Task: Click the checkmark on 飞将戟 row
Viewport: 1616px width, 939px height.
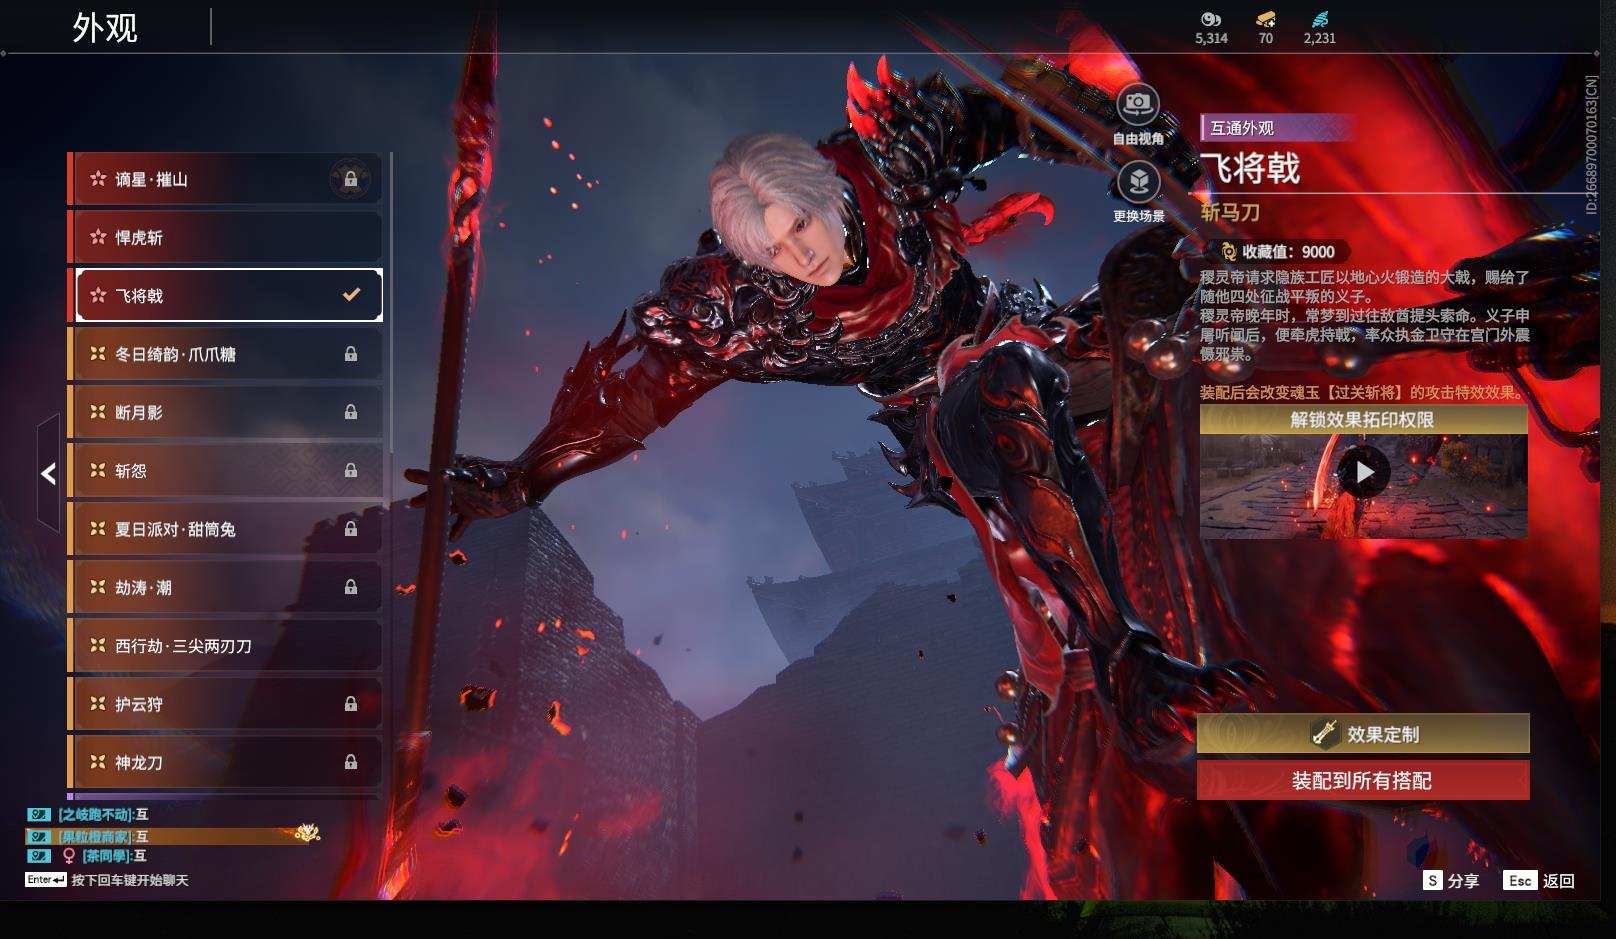Action: (x=351, y=295)
